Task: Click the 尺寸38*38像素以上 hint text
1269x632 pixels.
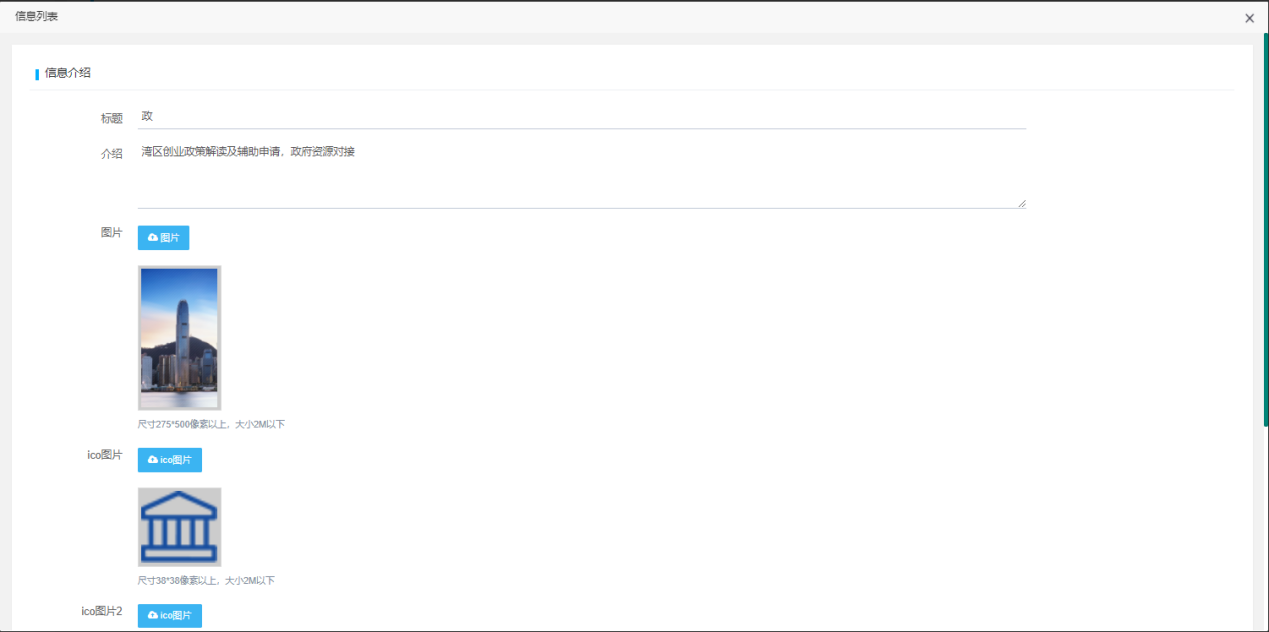Action: point(206,581)
